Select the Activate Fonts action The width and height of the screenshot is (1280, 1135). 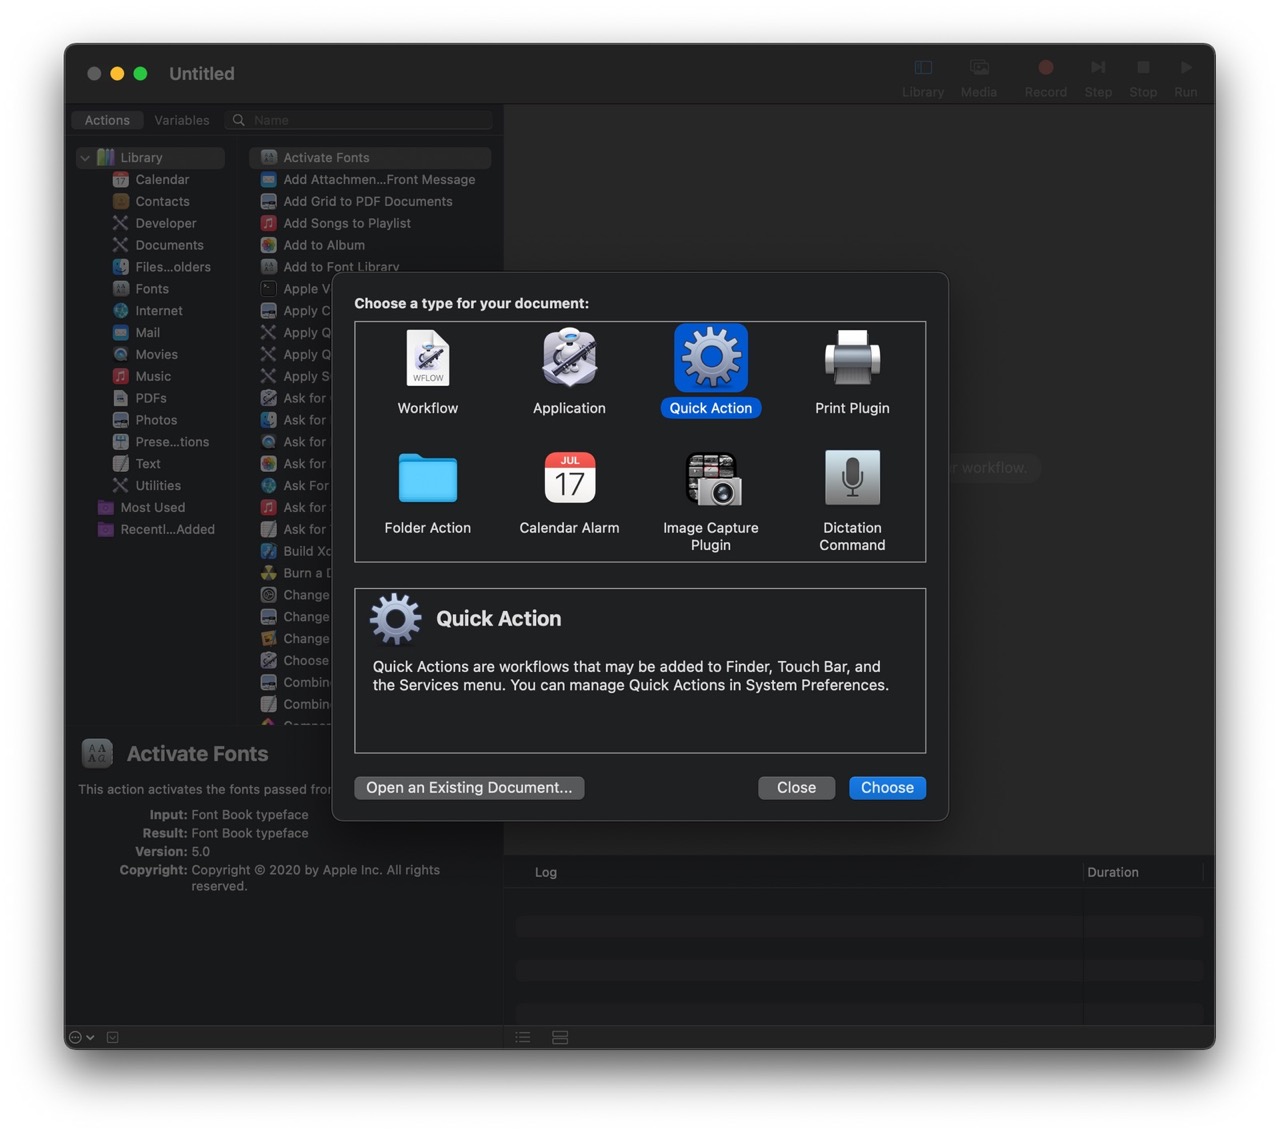point(370,158)
